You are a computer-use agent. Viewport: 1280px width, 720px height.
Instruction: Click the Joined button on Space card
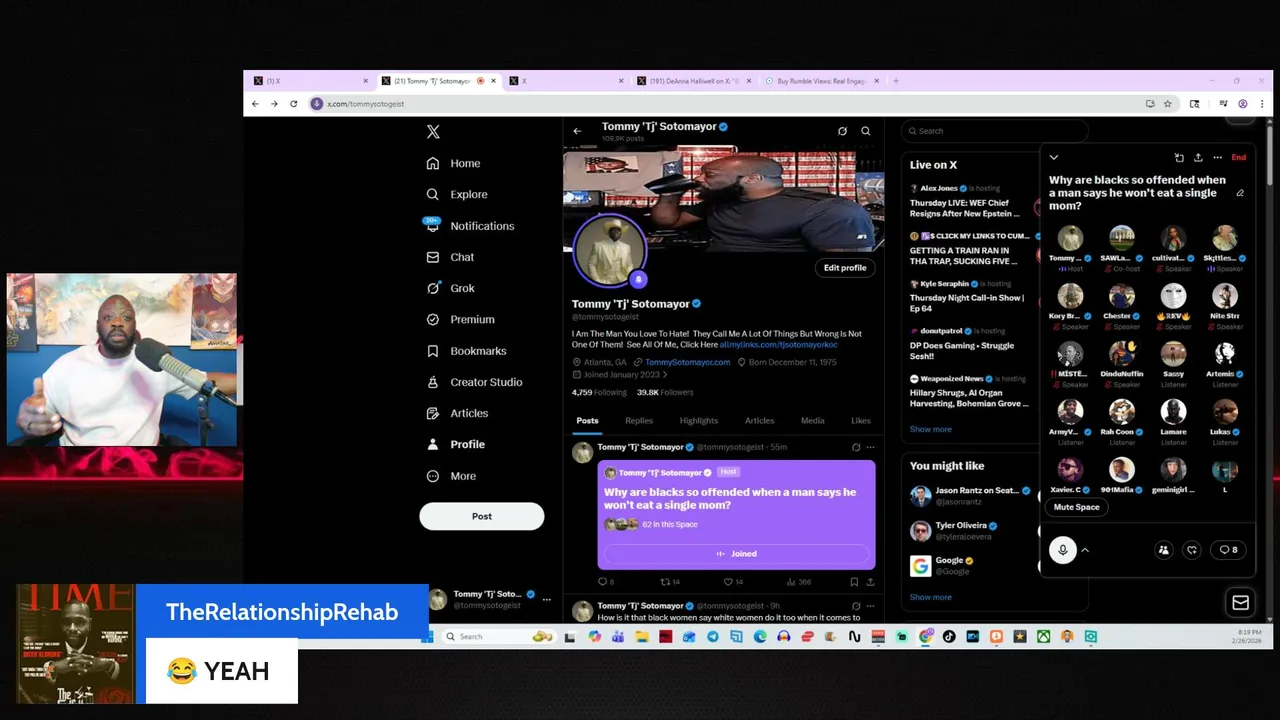tap(737, 554)
